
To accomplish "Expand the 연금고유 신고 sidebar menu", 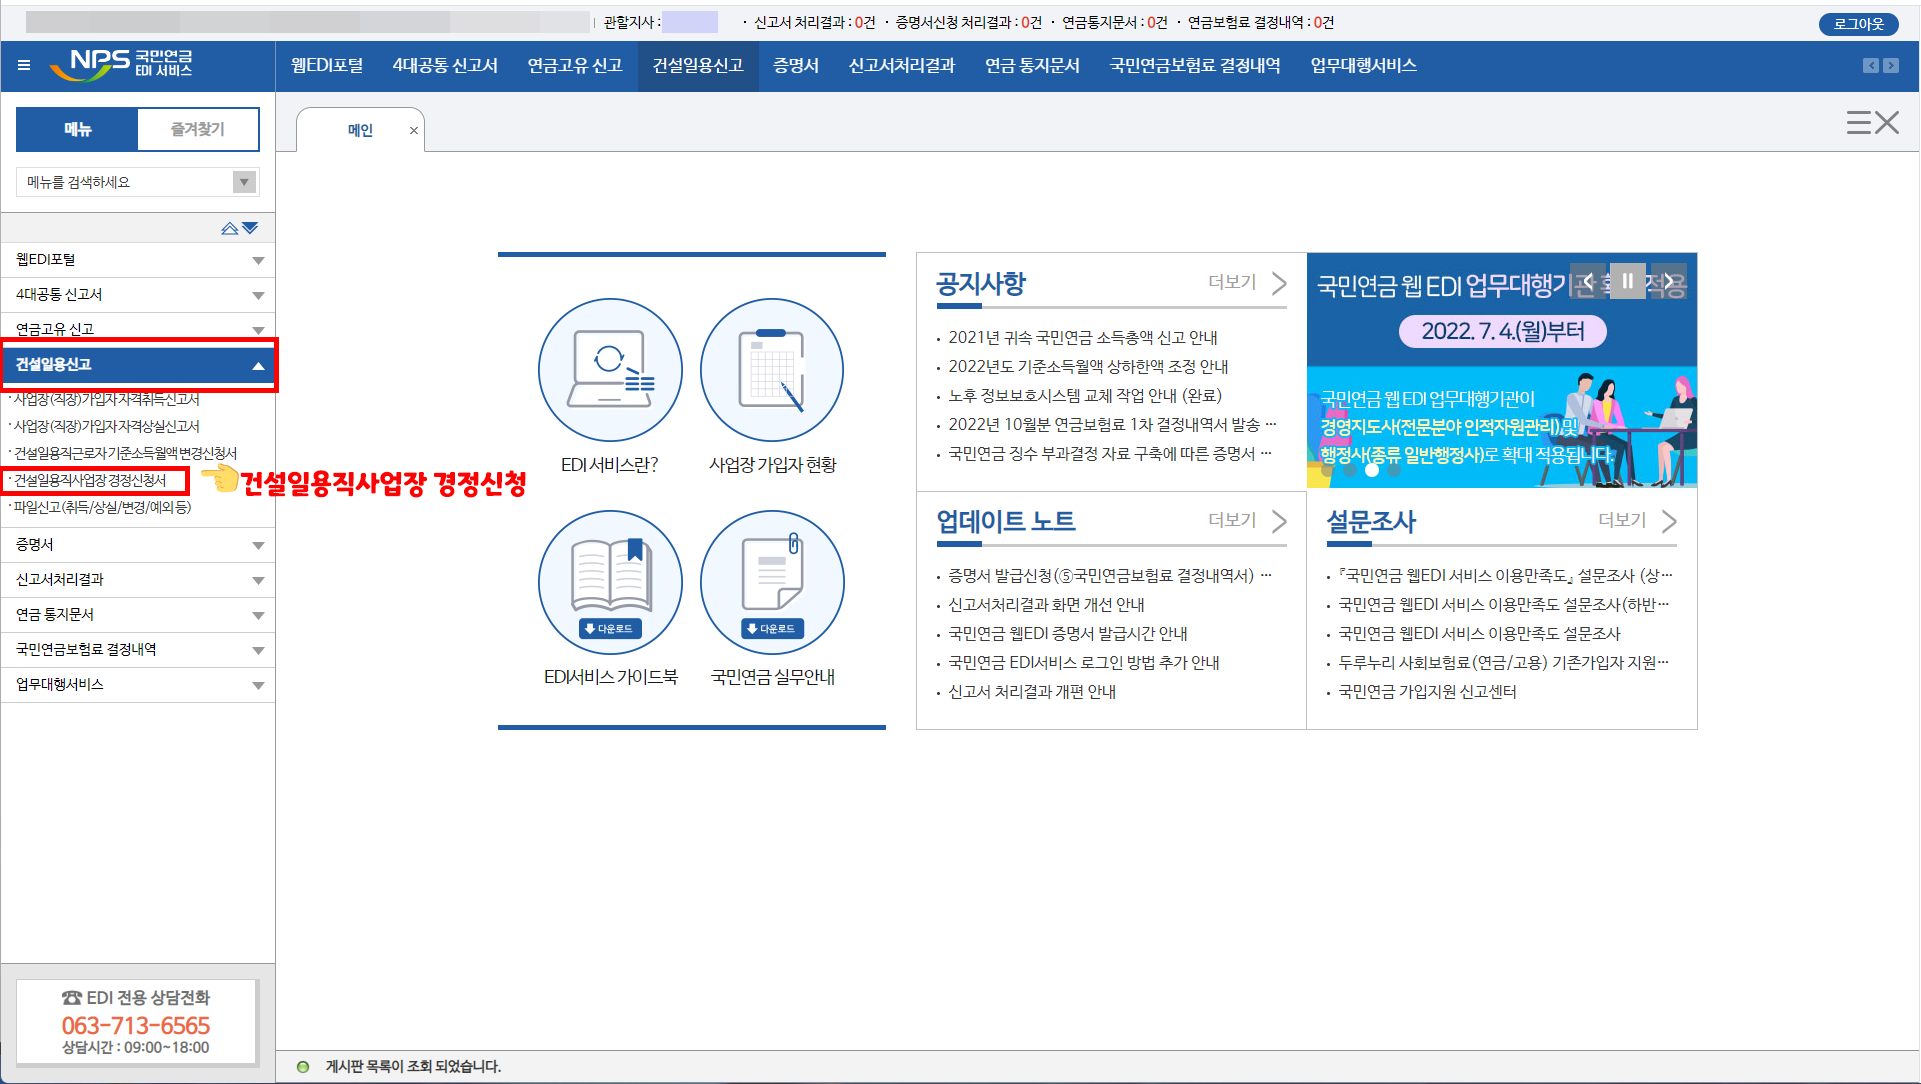I will [138, 328].
